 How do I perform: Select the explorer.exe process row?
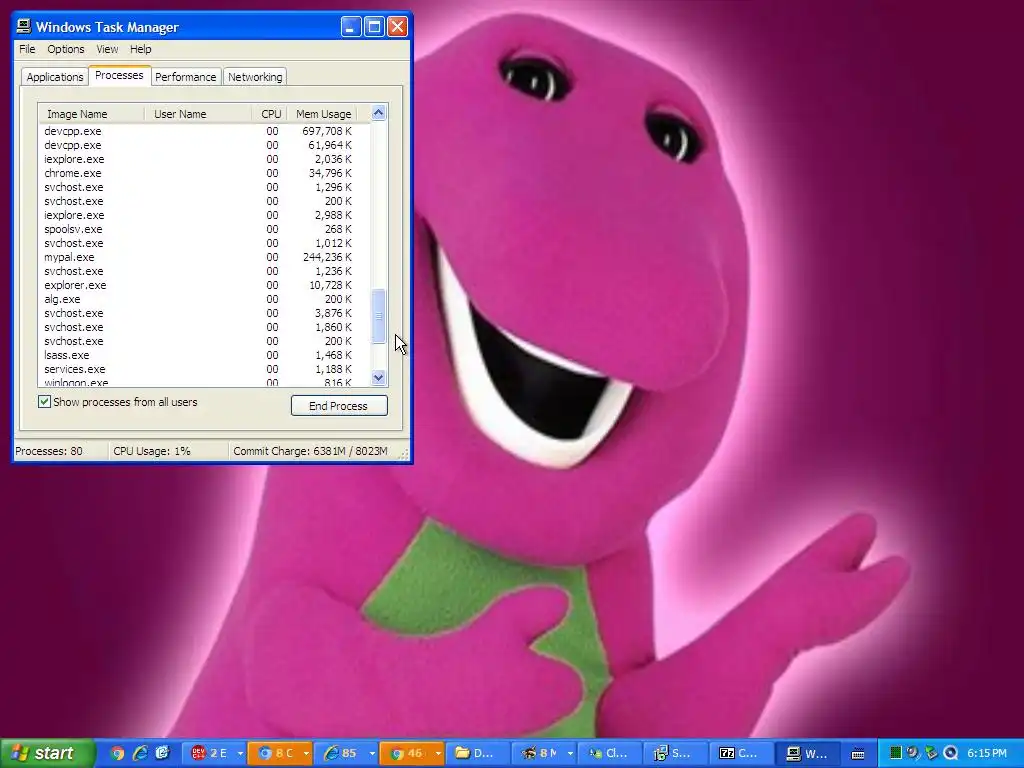click(x=204, y=285)
